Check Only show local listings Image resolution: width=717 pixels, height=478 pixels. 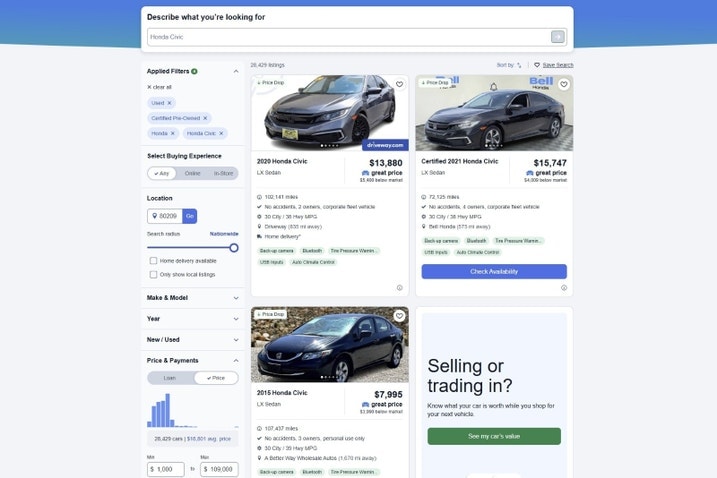[x=153, y=274]
